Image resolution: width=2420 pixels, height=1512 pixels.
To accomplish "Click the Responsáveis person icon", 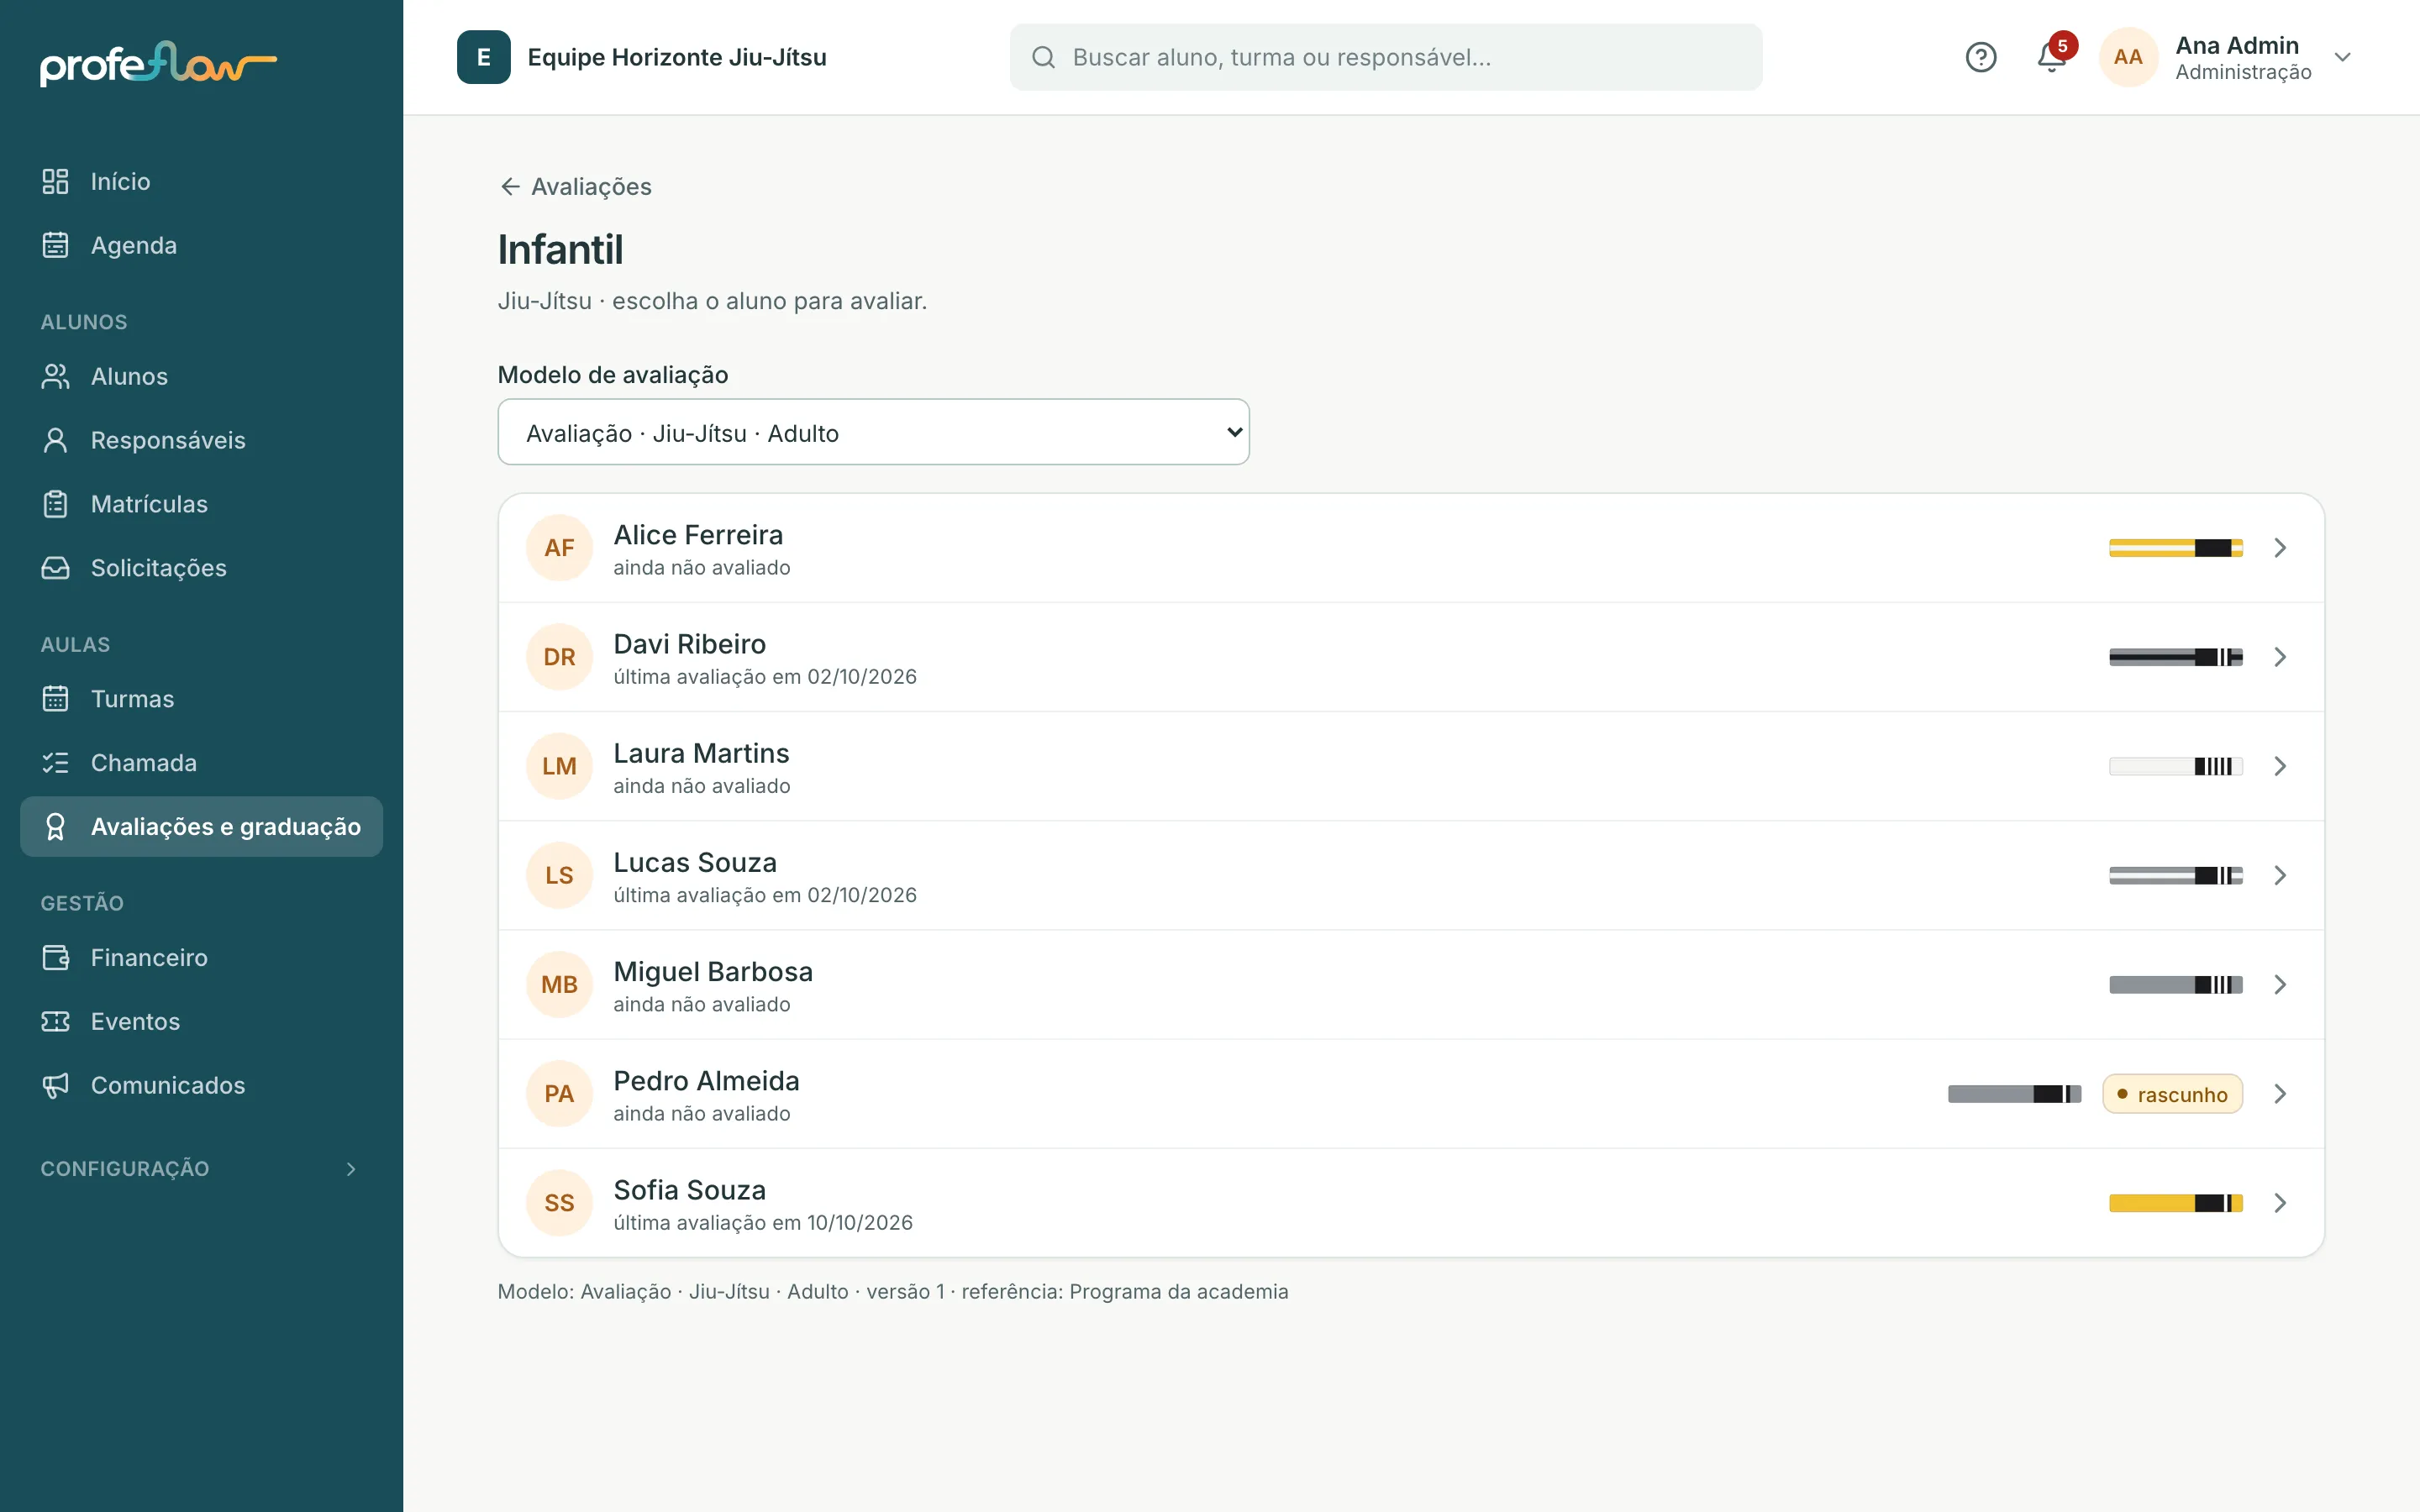I will point(55,440).
